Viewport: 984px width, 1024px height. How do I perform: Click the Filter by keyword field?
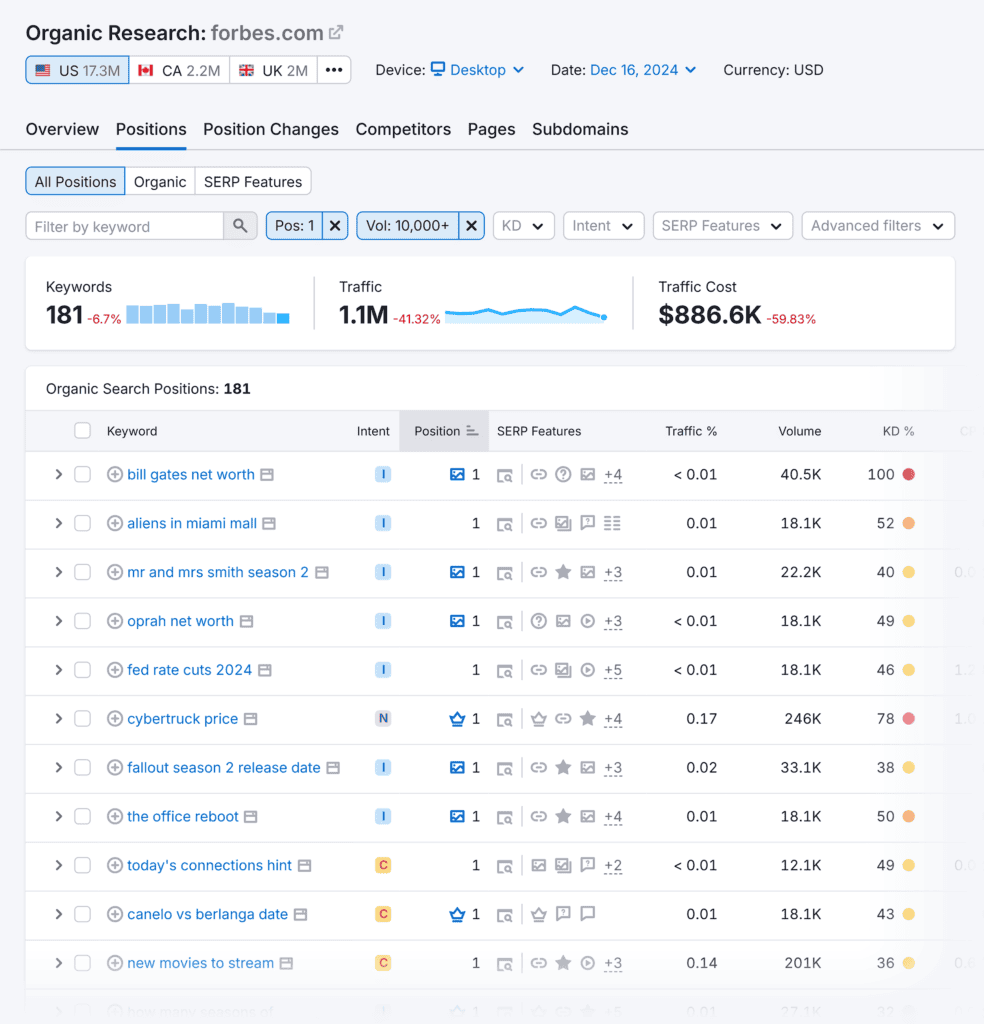click(124, 226)
